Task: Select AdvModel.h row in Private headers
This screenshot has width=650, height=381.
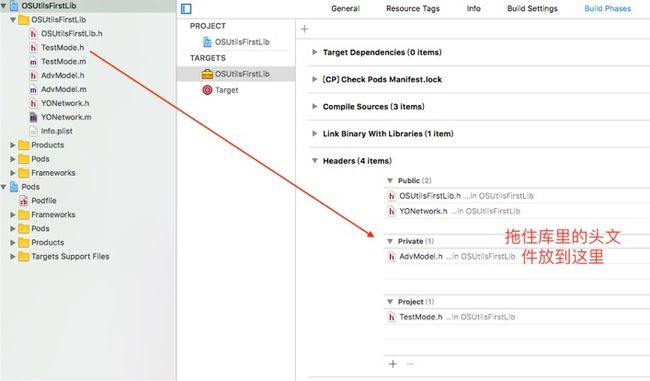Action: pos(517,257)
